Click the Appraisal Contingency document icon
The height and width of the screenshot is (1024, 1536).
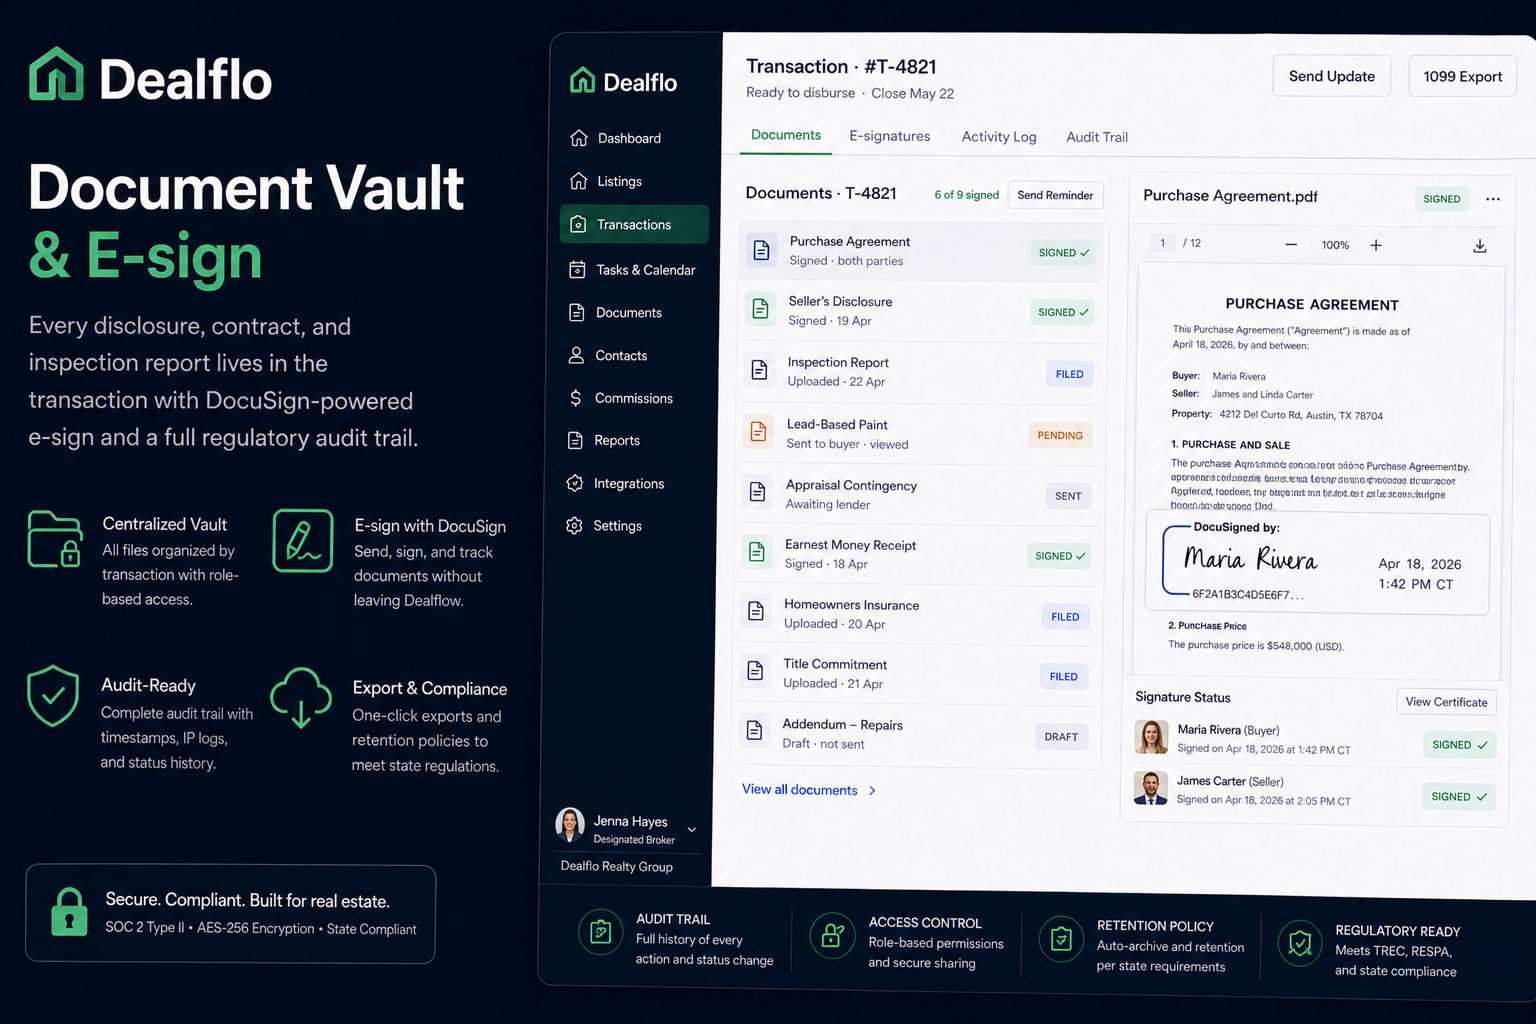757,492
